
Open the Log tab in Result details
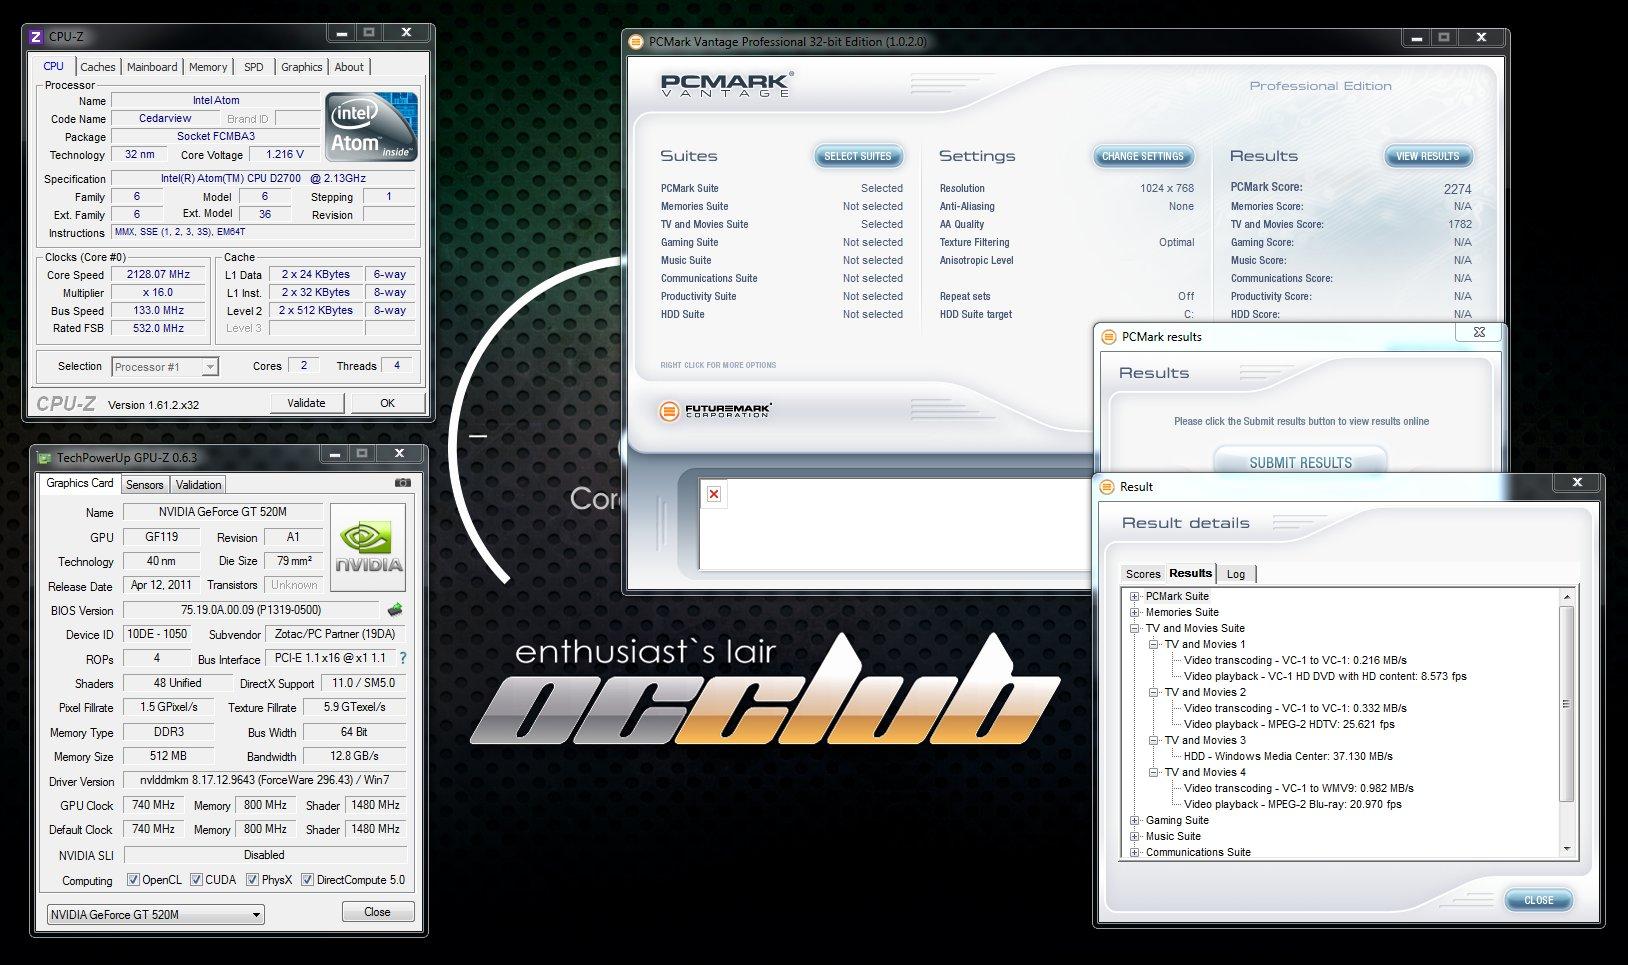click(x=1236, y=574)
